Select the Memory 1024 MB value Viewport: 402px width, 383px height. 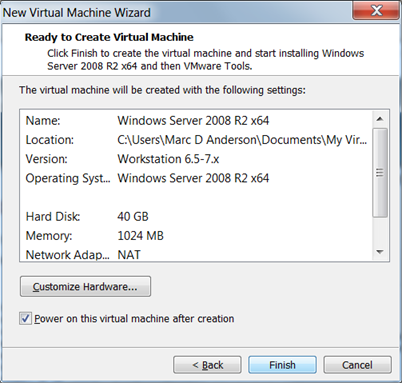tap(140, 236)
